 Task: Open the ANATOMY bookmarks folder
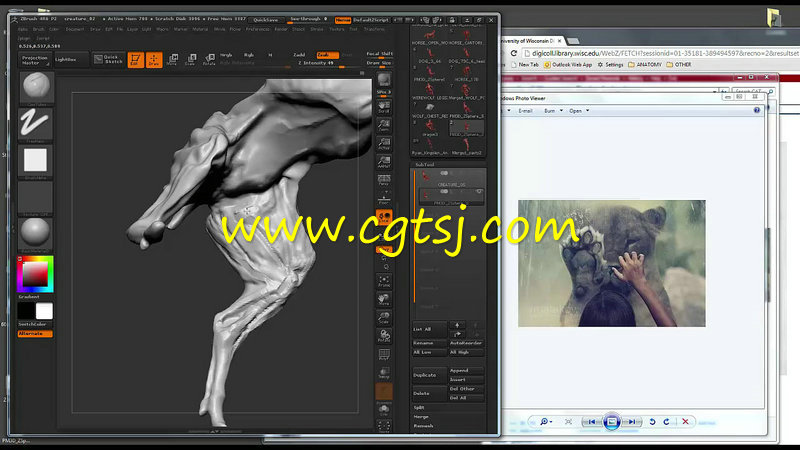[x=645, y=65]
